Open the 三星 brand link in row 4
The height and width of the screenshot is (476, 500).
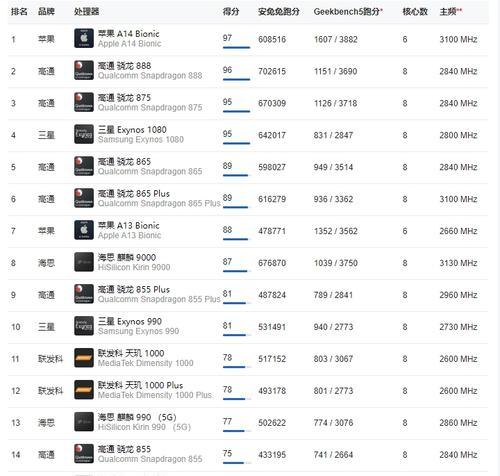[46, 135]
